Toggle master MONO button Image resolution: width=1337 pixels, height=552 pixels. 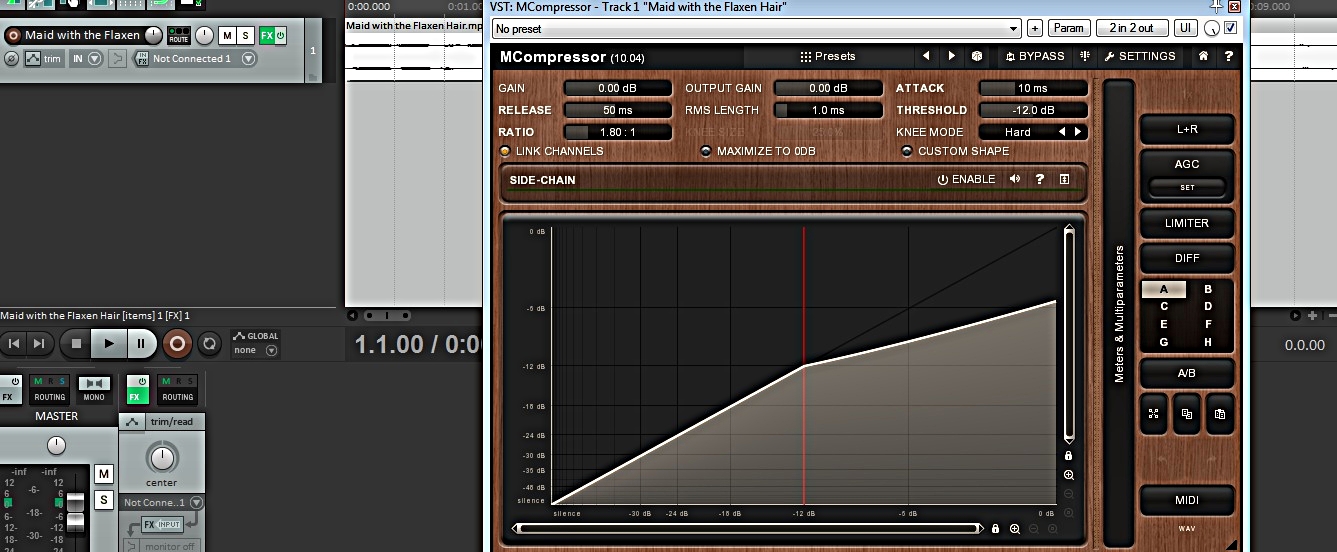(x=94, y=389)
